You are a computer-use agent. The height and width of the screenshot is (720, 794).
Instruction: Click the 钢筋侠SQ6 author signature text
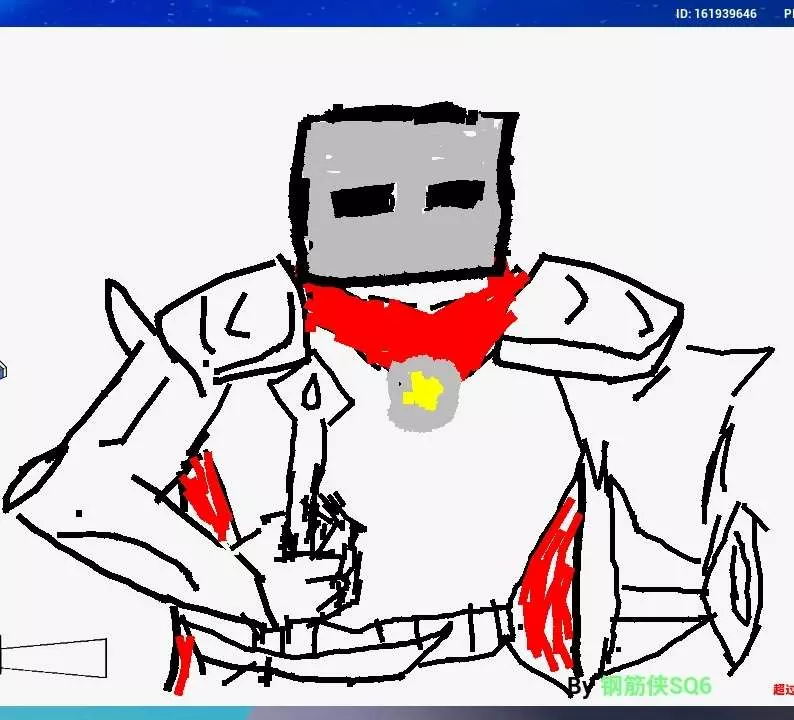656,686
